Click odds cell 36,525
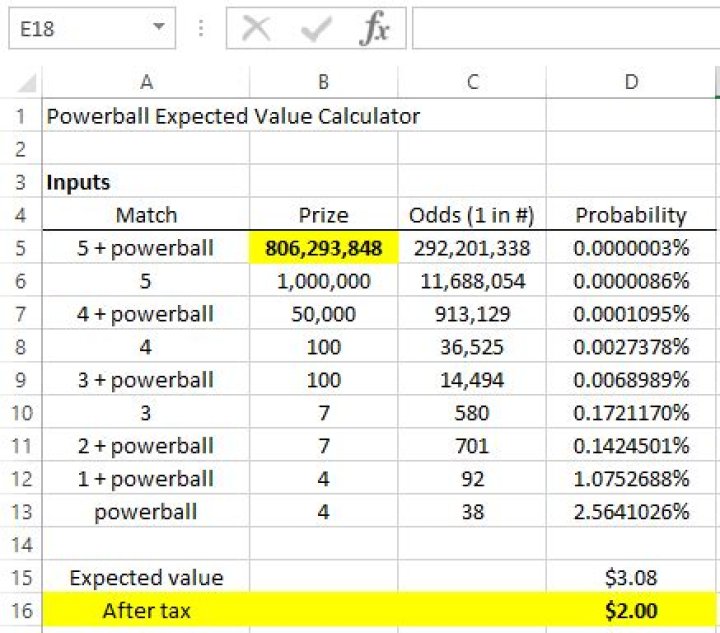 (x=472, y=347)
